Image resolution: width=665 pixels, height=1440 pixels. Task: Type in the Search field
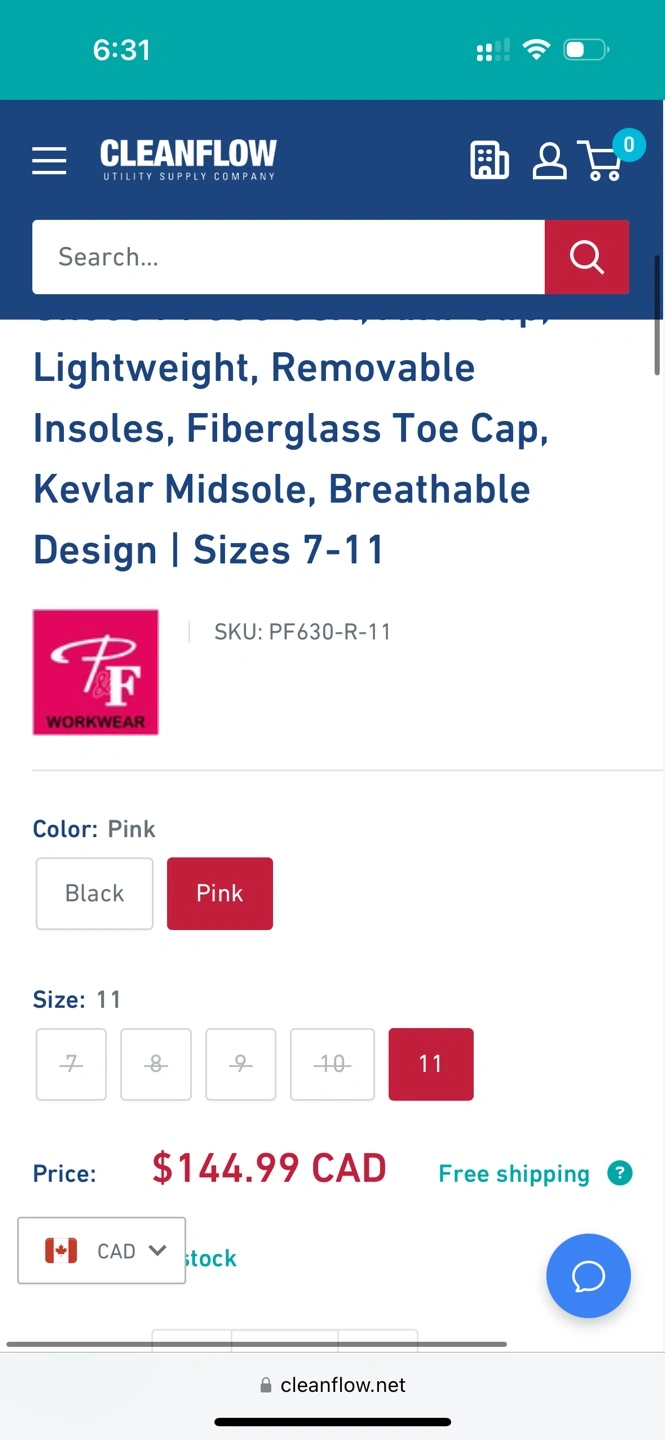point(288,257)
